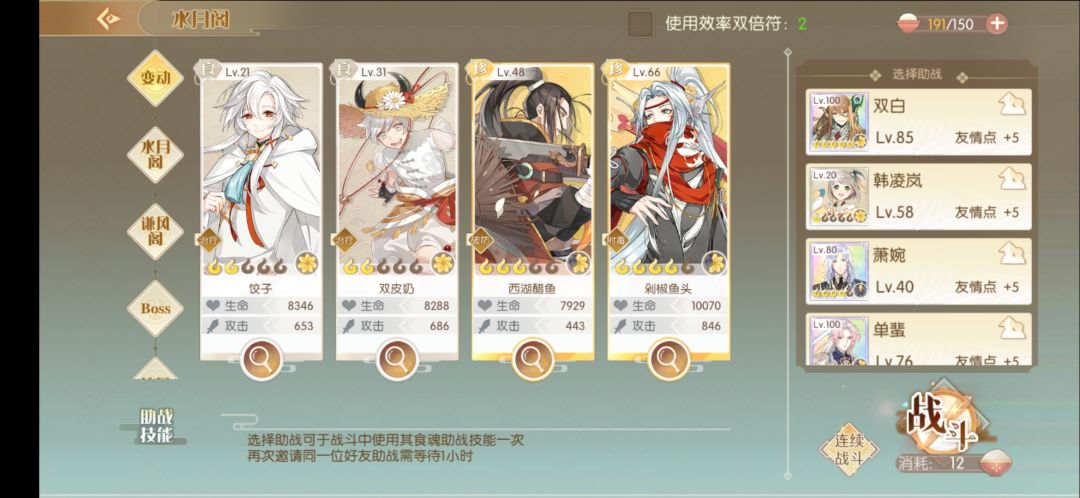This screenshot has width=1080, height=498.
Task: Select 萧婉 as assist friend
Action: (919, 271)
